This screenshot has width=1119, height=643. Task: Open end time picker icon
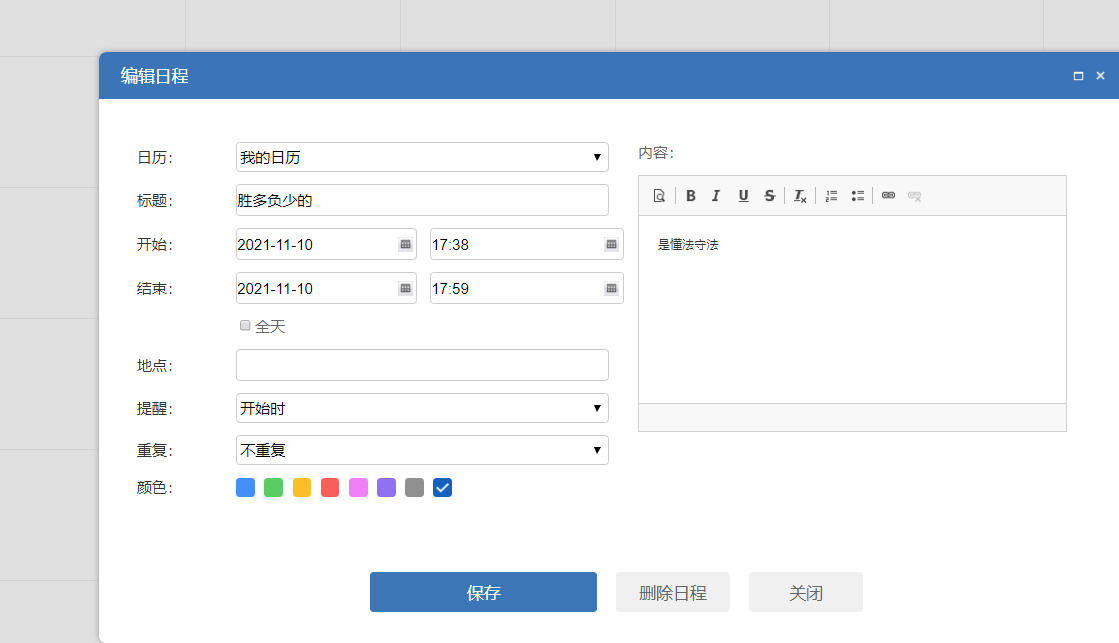coord(611,289)
